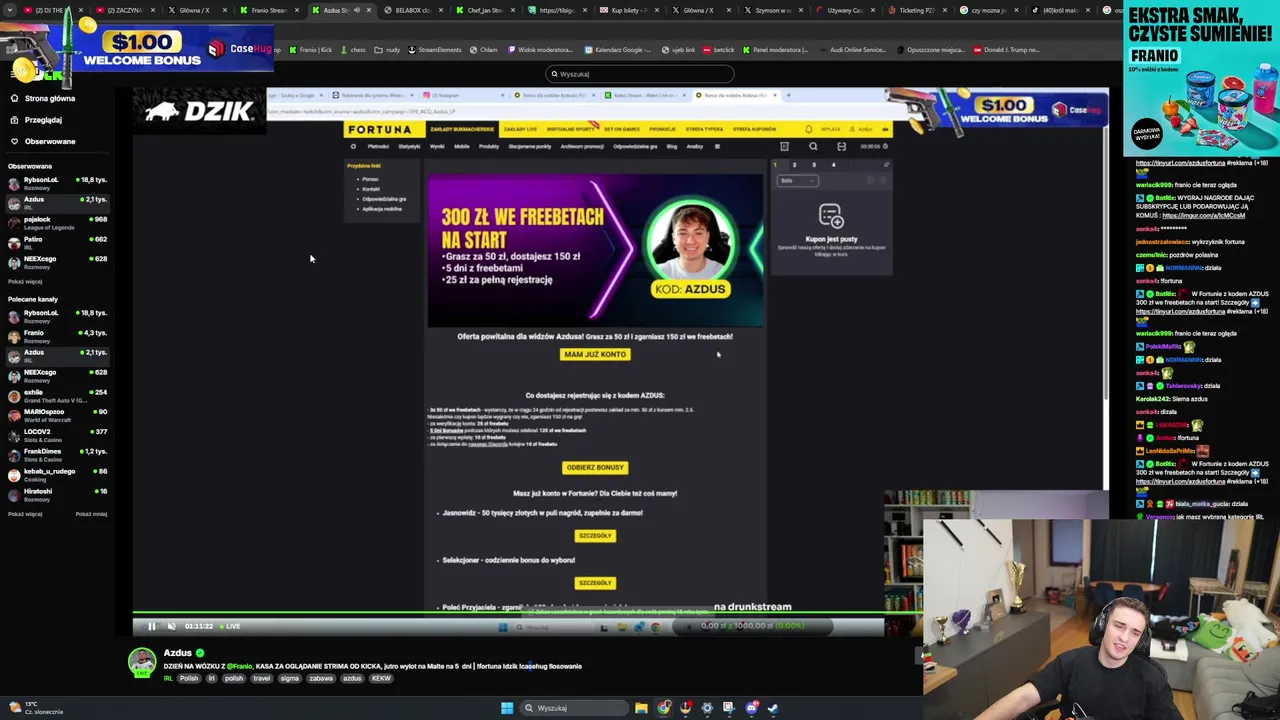Switch to the Franio Stream browser tab

pyautogui.click(x=268, y=10)
